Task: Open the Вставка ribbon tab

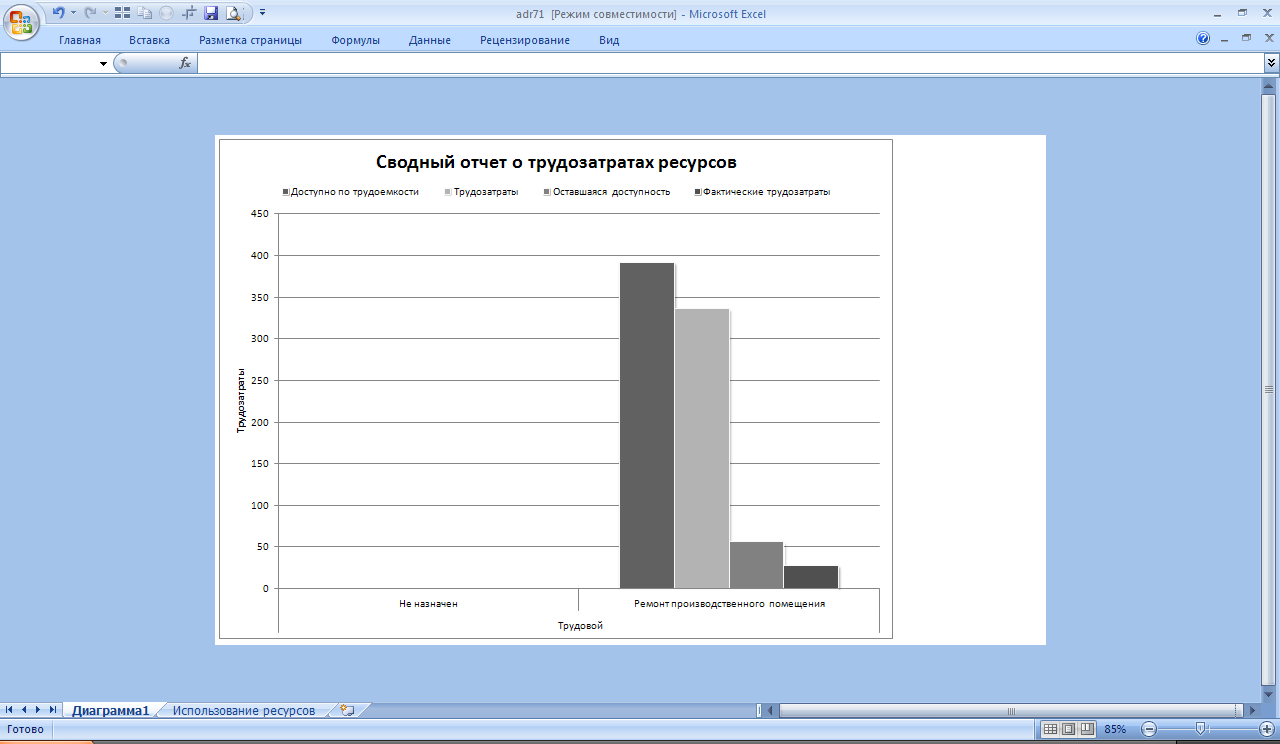Action: [149, 40]
